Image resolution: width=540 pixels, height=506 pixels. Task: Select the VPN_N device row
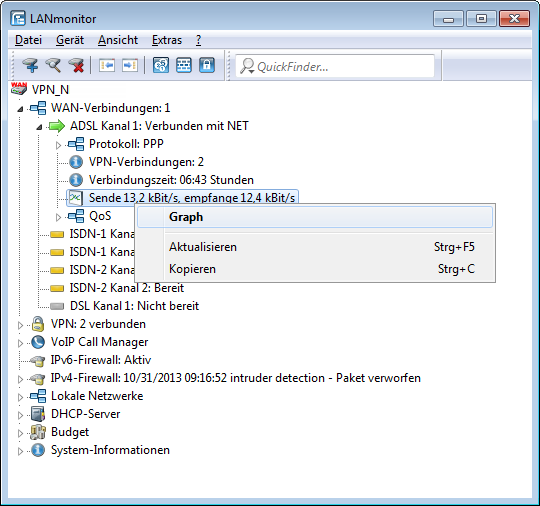(x=50, y=90)
